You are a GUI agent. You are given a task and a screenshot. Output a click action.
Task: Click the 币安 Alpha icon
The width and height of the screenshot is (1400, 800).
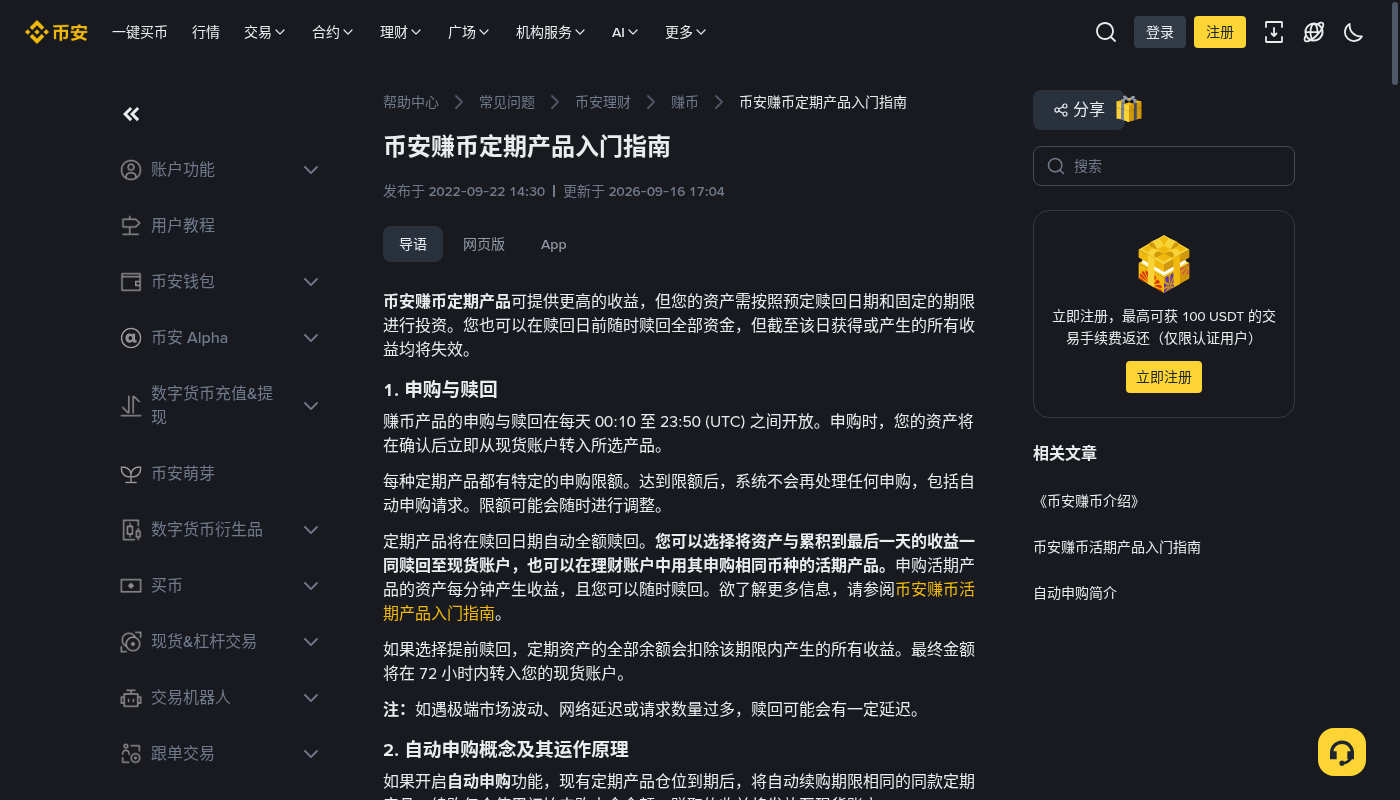[131, 338]
